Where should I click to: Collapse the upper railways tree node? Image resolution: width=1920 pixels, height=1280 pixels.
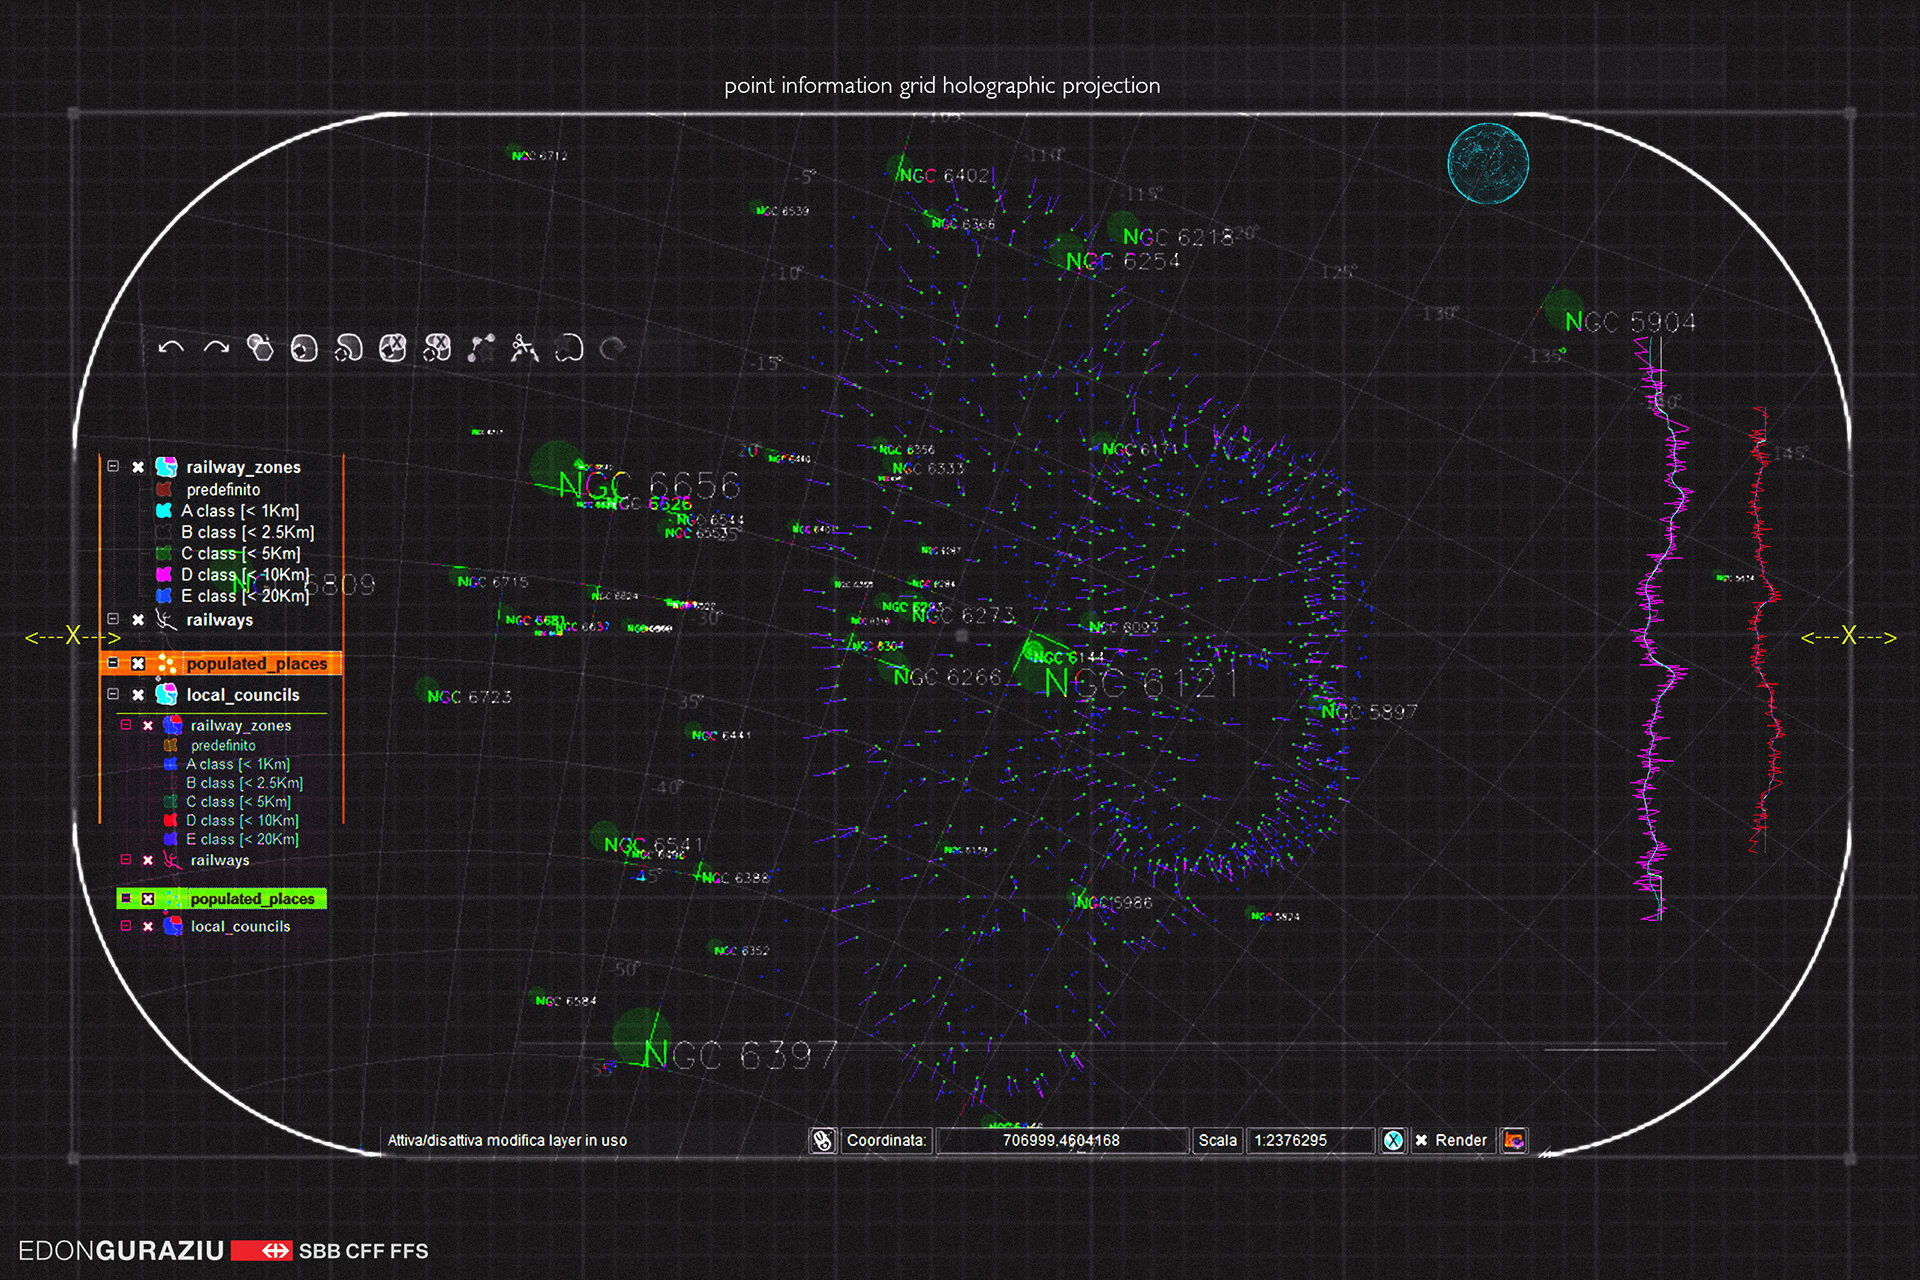(x=113, y=619)
